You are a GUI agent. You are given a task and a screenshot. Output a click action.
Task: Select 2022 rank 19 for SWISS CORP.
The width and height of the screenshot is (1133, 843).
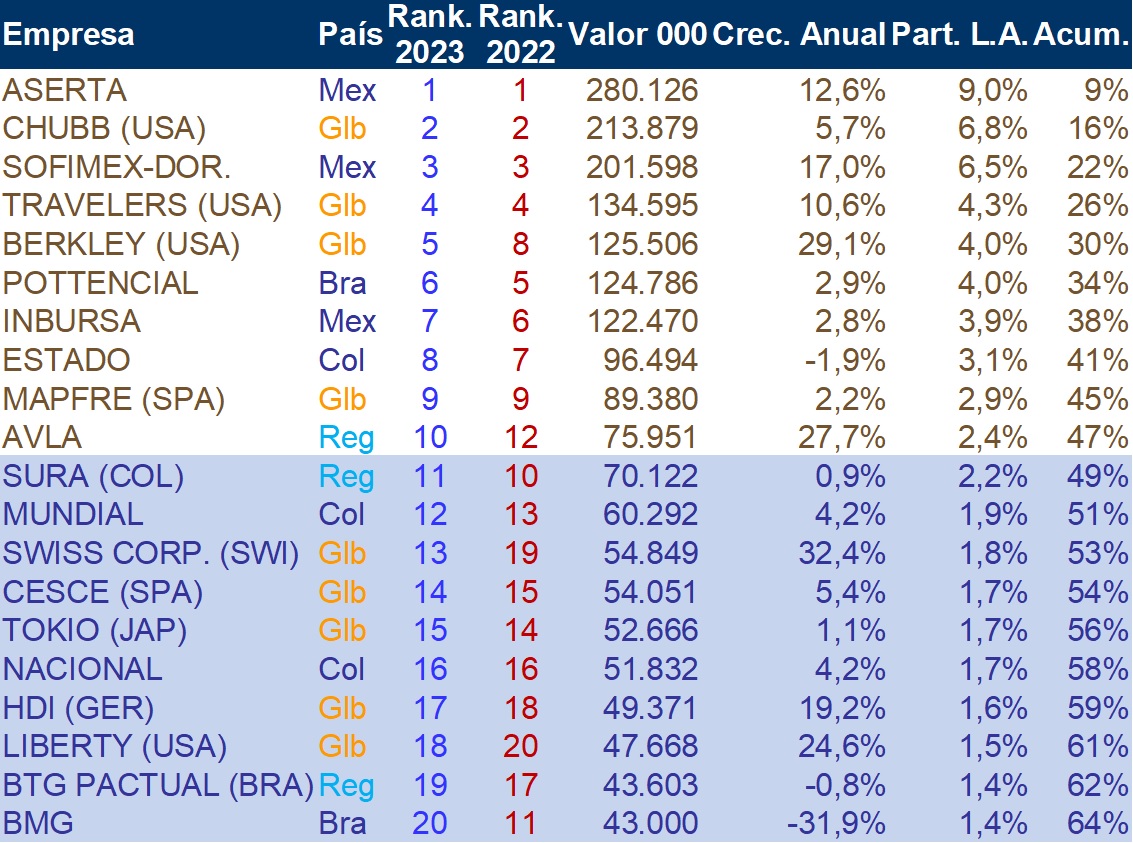pos(520,553)
